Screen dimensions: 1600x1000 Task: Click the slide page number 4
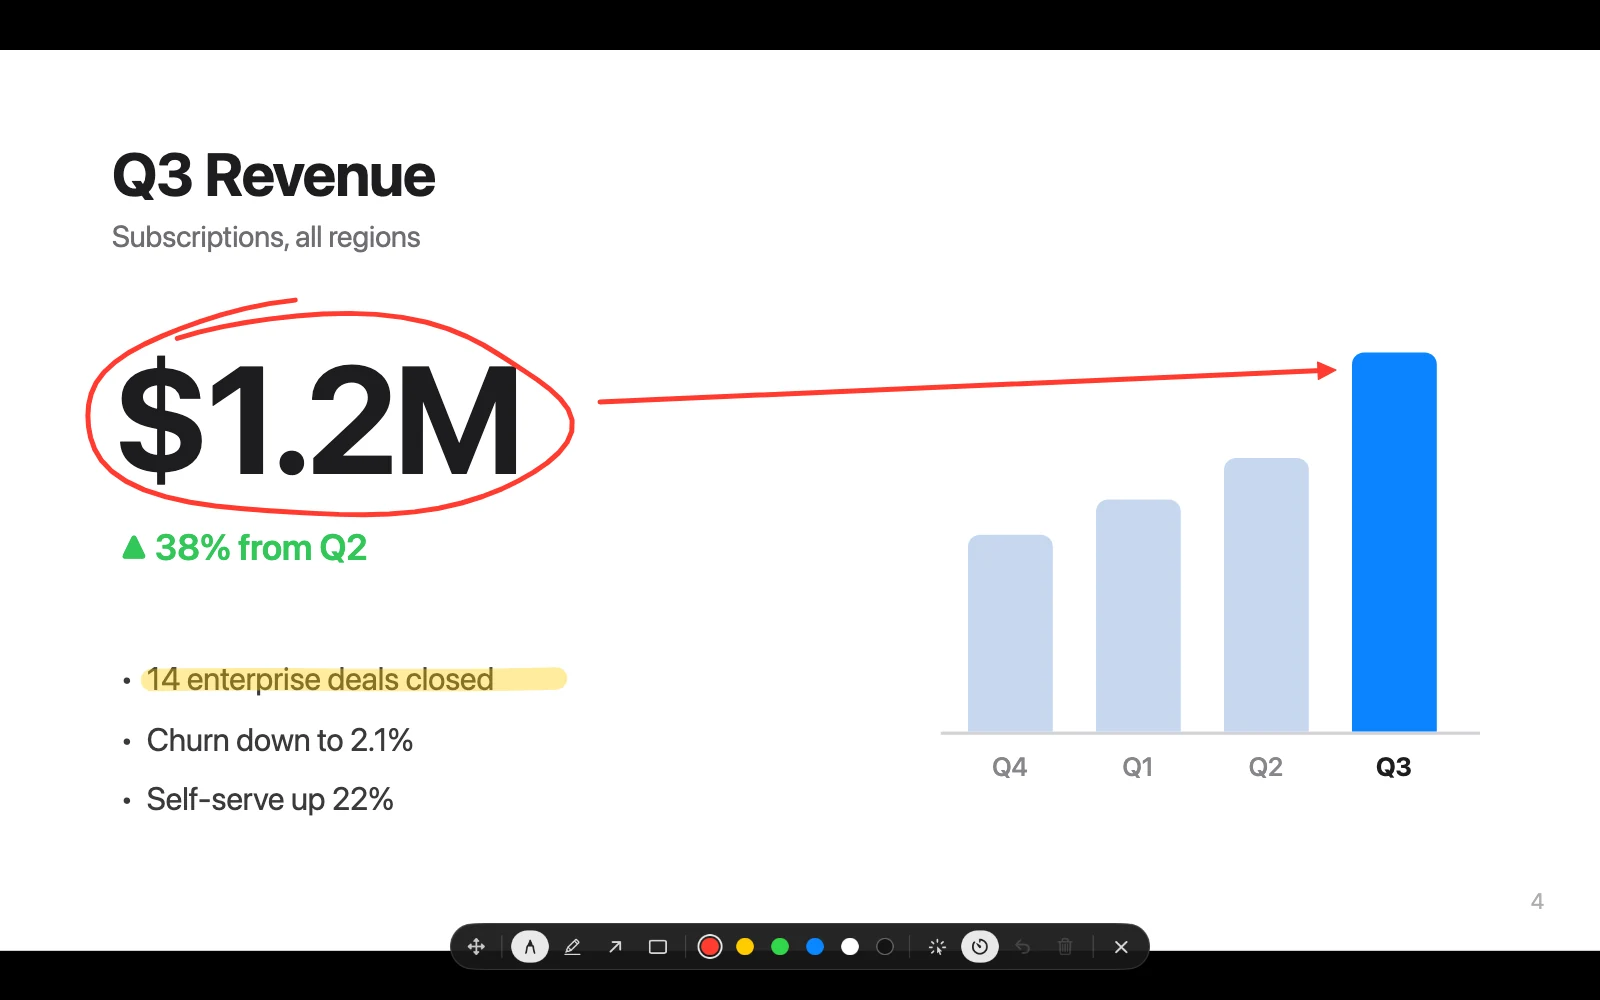coord(1537,901)
